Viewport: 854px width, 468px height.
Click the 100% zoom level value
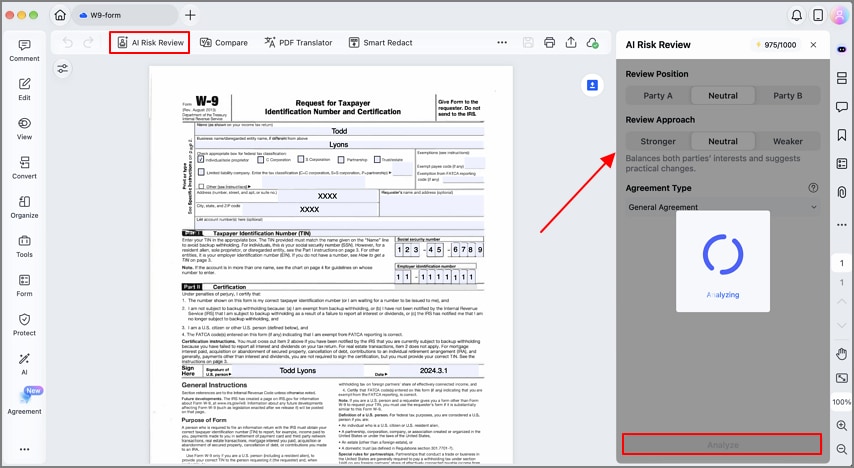(841, 402)
